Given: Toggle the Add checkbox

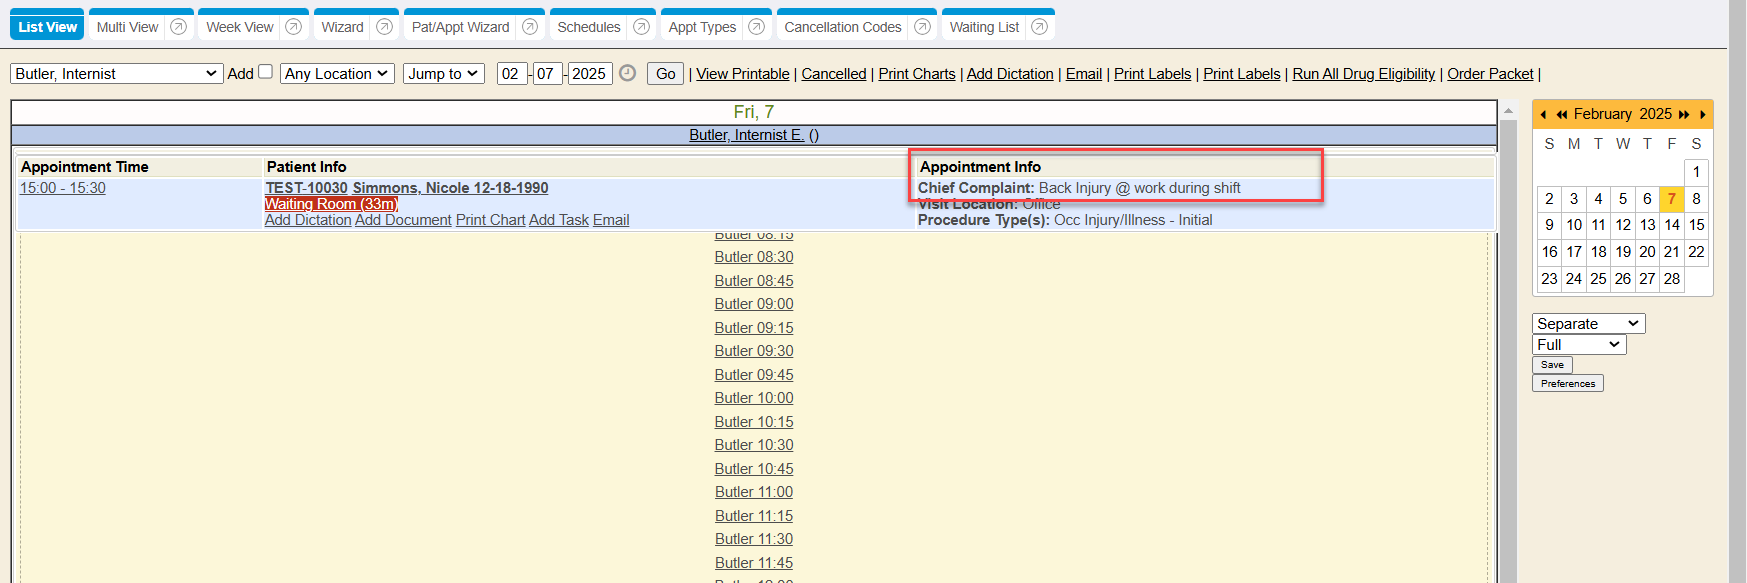Looking at the screenshot, I should (265, 72).
